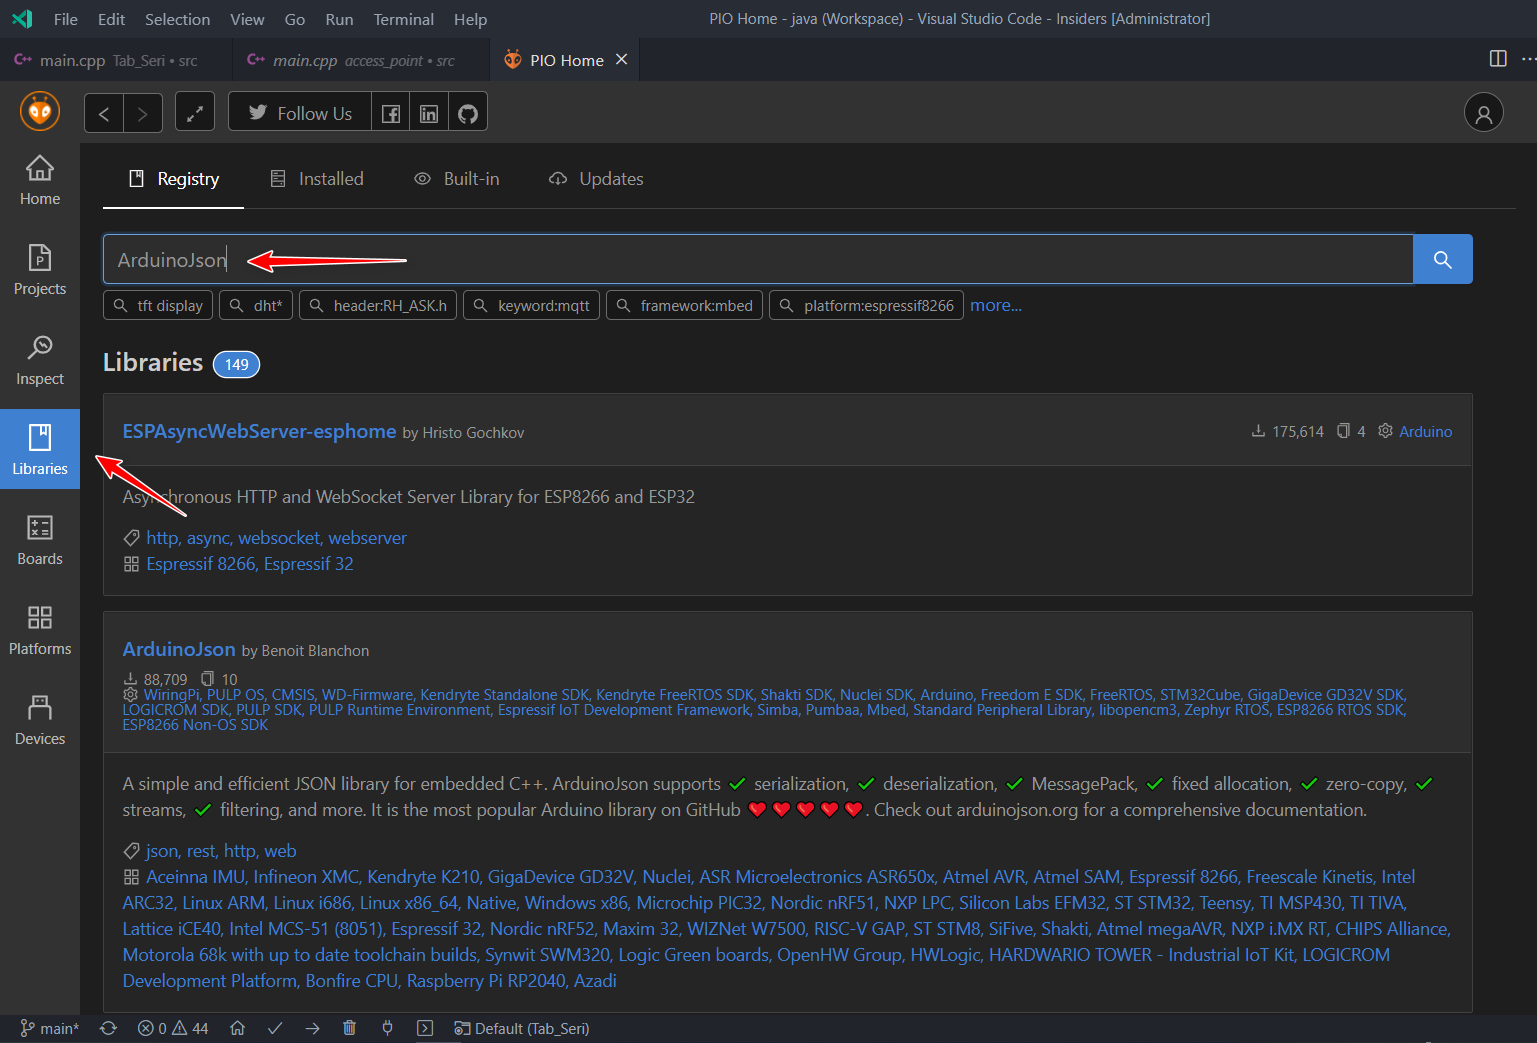Click the 'json, rest, http, web' keywords link
Image resolution: width=1537 pixels, height=1043 pixels.
point(221,851)
